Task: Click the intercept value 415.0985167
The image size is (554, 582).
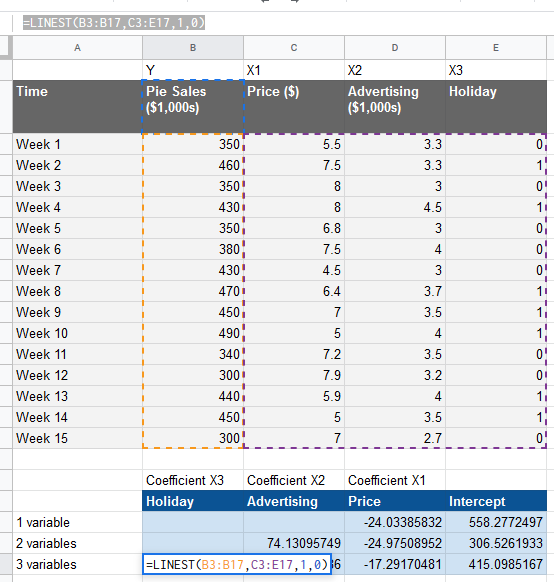Action: tap(496, 565)
